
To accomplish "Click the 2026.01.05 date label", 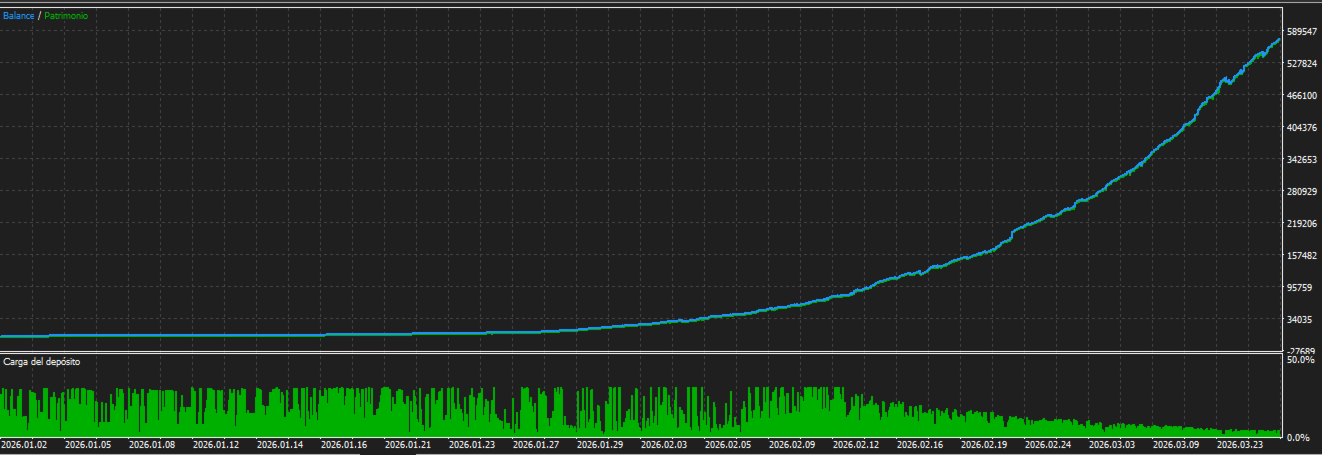I will (x=88, y=444).
